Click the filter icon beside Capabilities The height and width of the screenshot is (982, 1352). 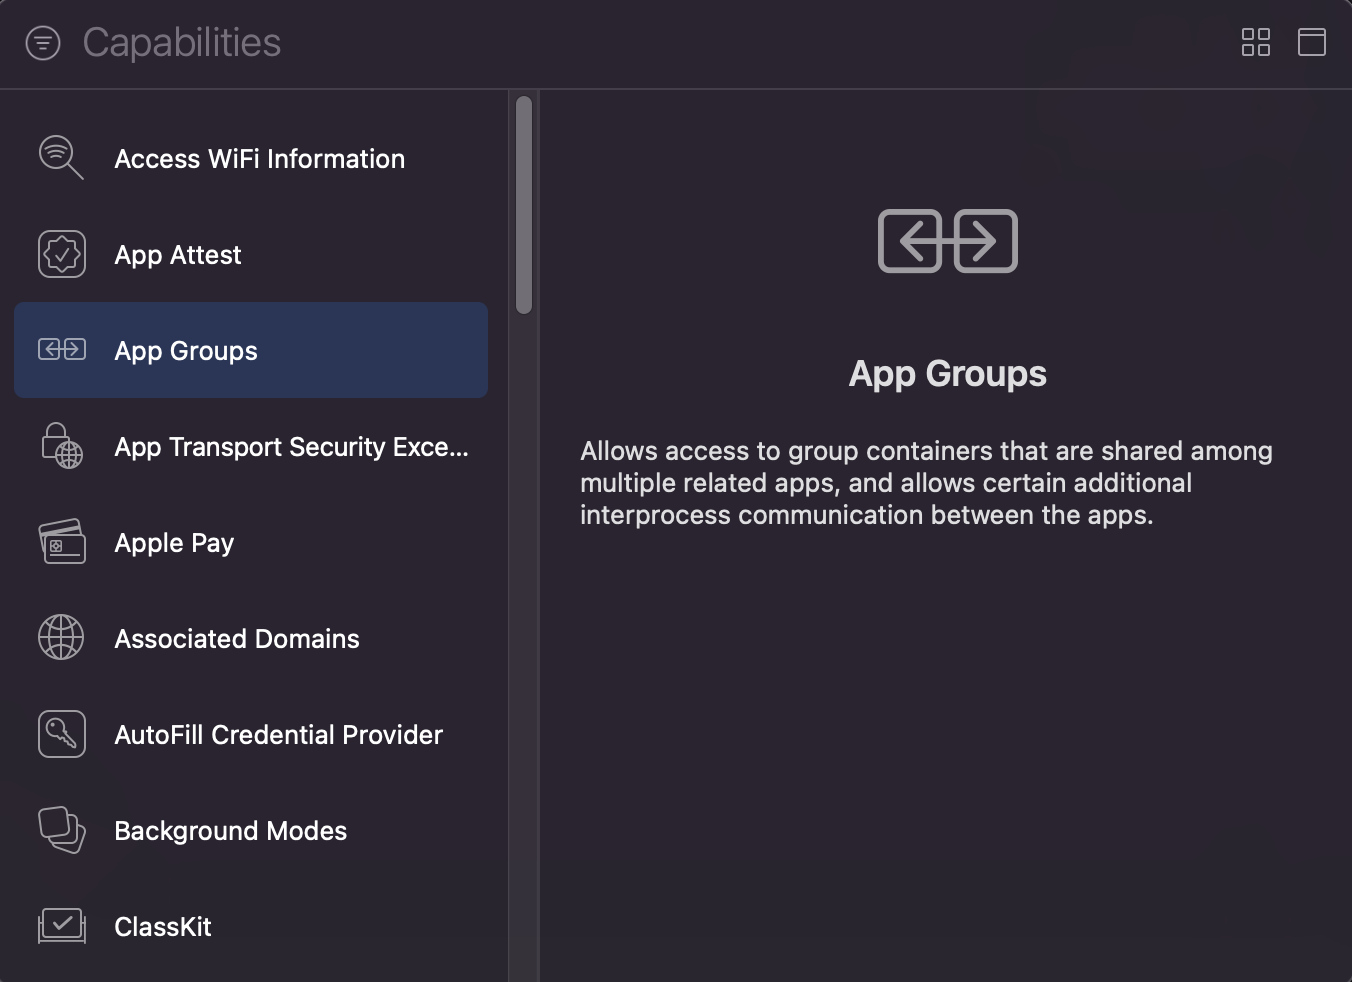click(43, 43)
